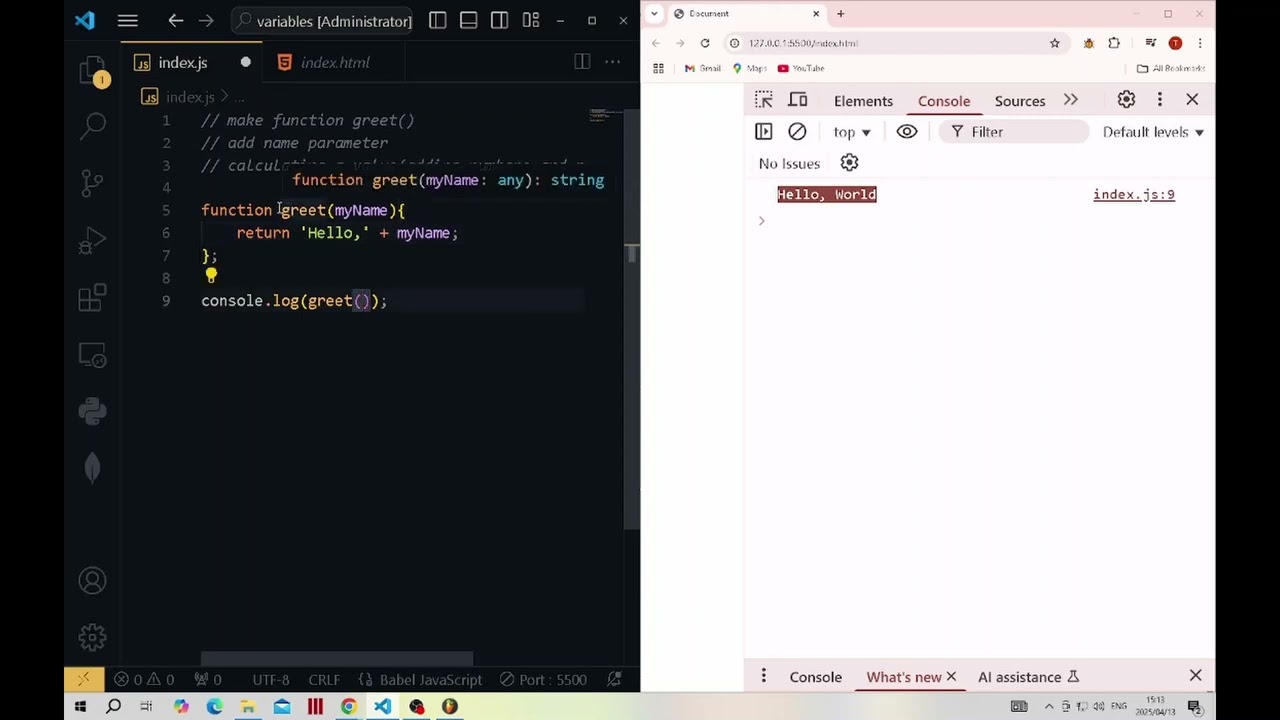The image size is (1280, 720).
Task: Open the Chrome Extensions puzzle menu
Action: click(x=1114, y=43)
